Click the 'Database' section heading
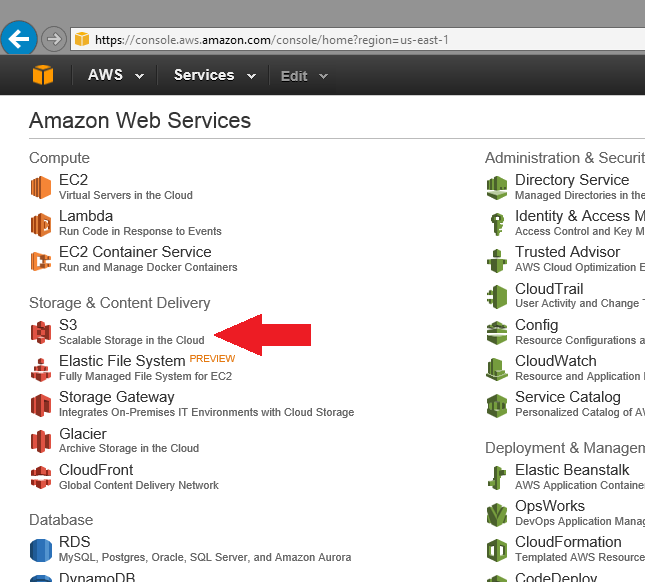 pyautogui.click(x=61, y=520)
